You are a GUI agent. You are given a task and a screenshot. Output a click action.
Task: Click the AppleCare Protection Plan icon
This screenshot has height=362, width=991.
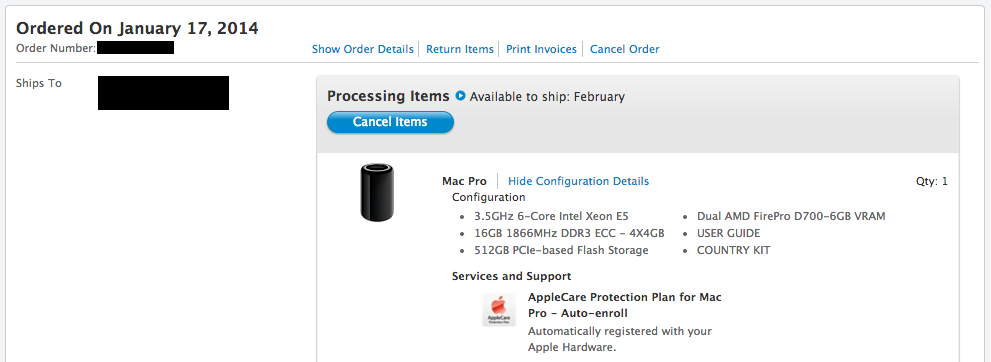tap(499, 310)
